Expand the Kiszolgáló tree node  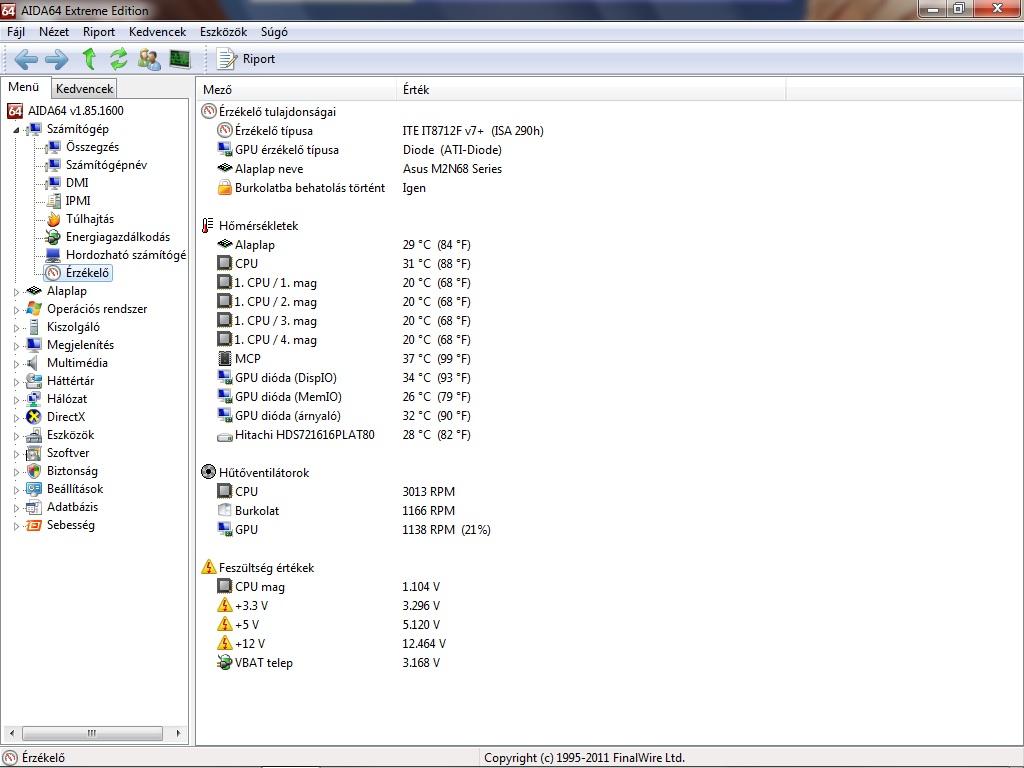click(x=16, y=328)
